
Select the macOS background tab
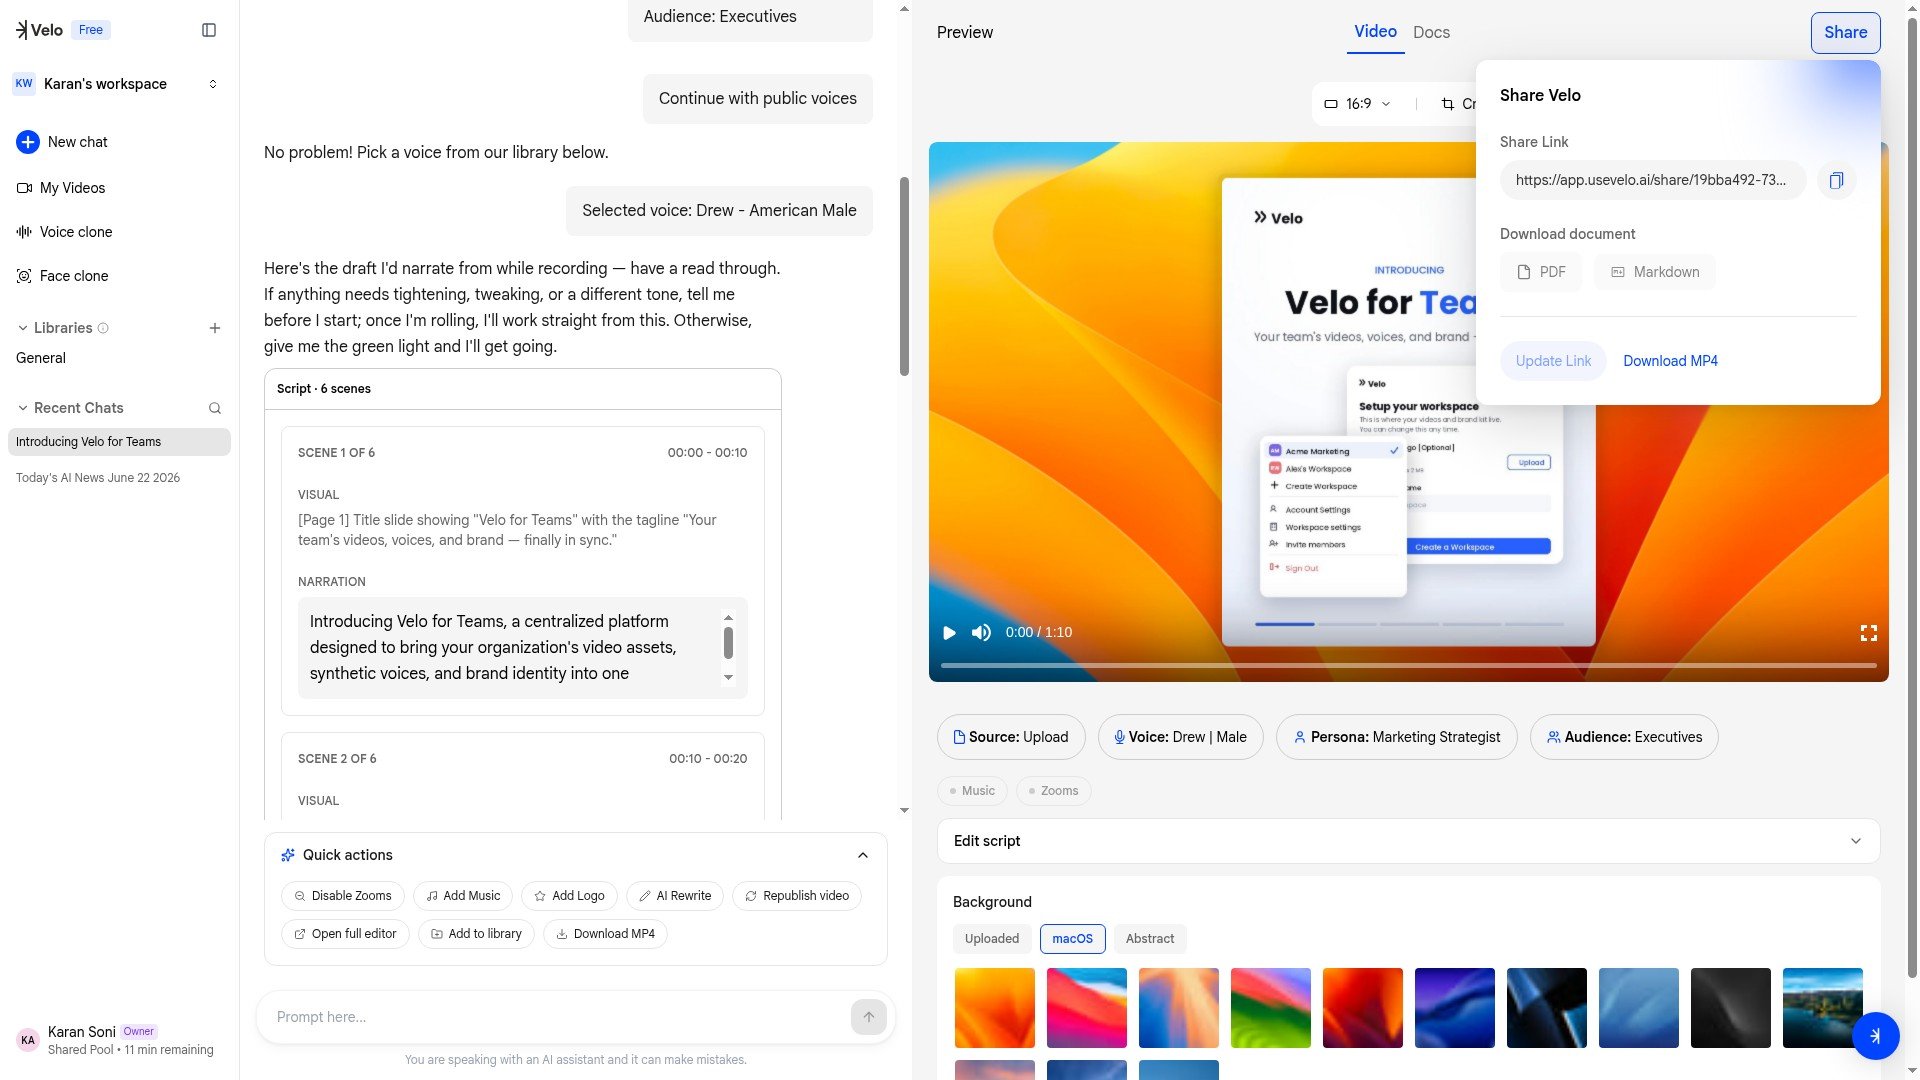[1072, 939]
